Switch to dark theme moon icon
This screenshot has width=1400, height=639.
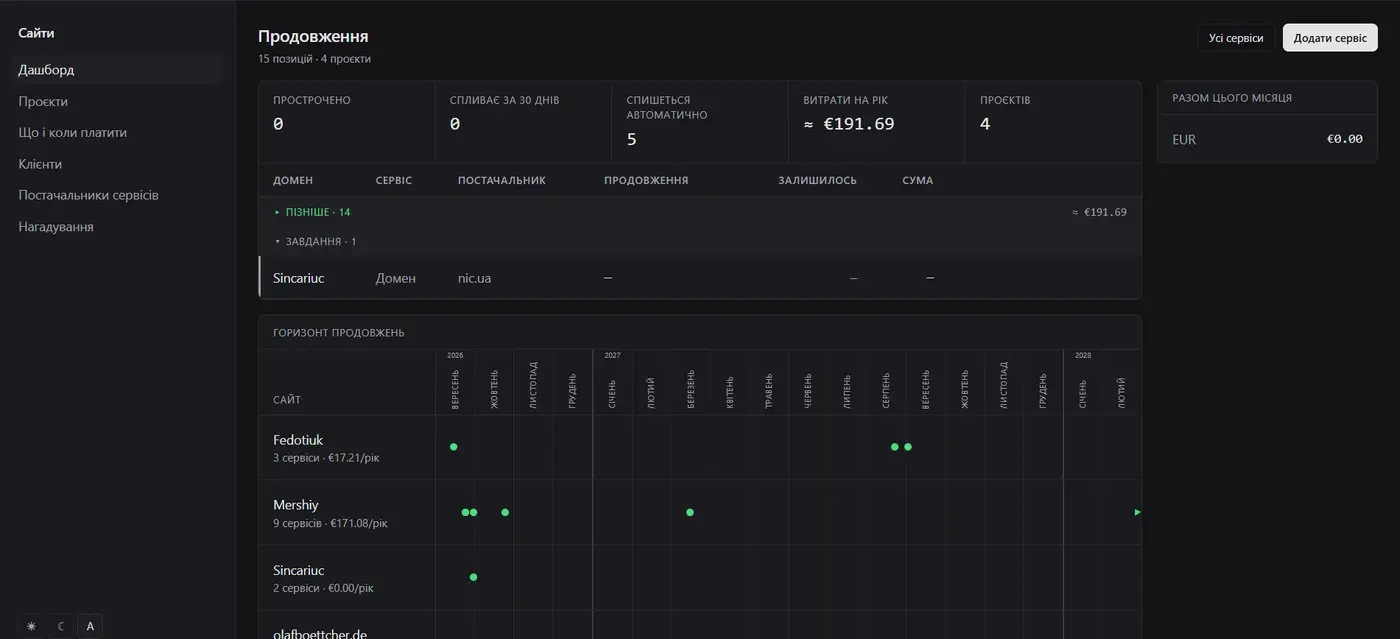[x=61, y=626]
